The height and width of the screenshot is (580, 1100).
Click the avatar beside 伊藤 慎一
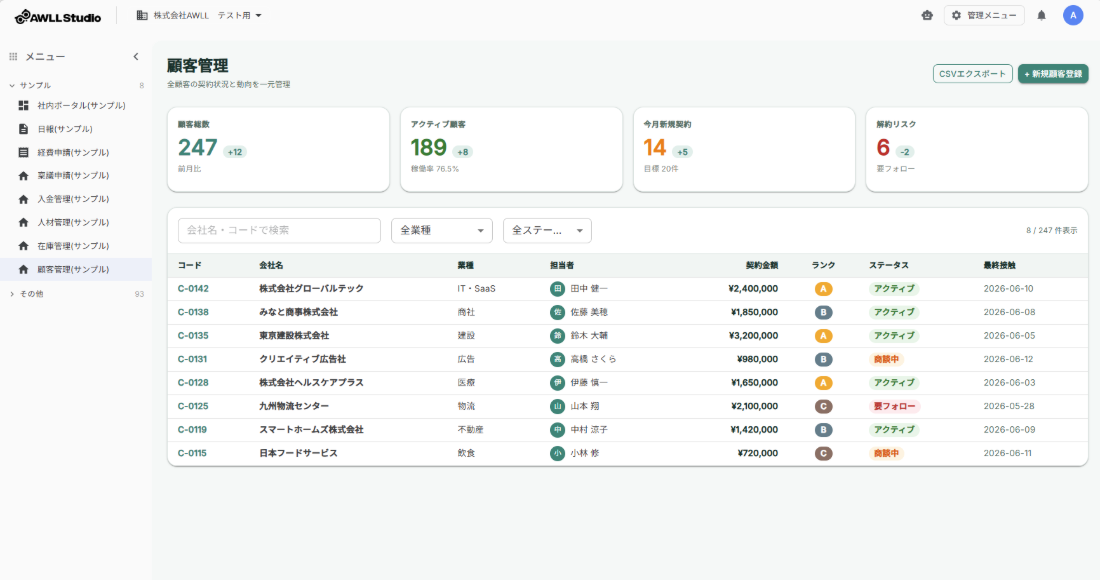pos(557,383)
